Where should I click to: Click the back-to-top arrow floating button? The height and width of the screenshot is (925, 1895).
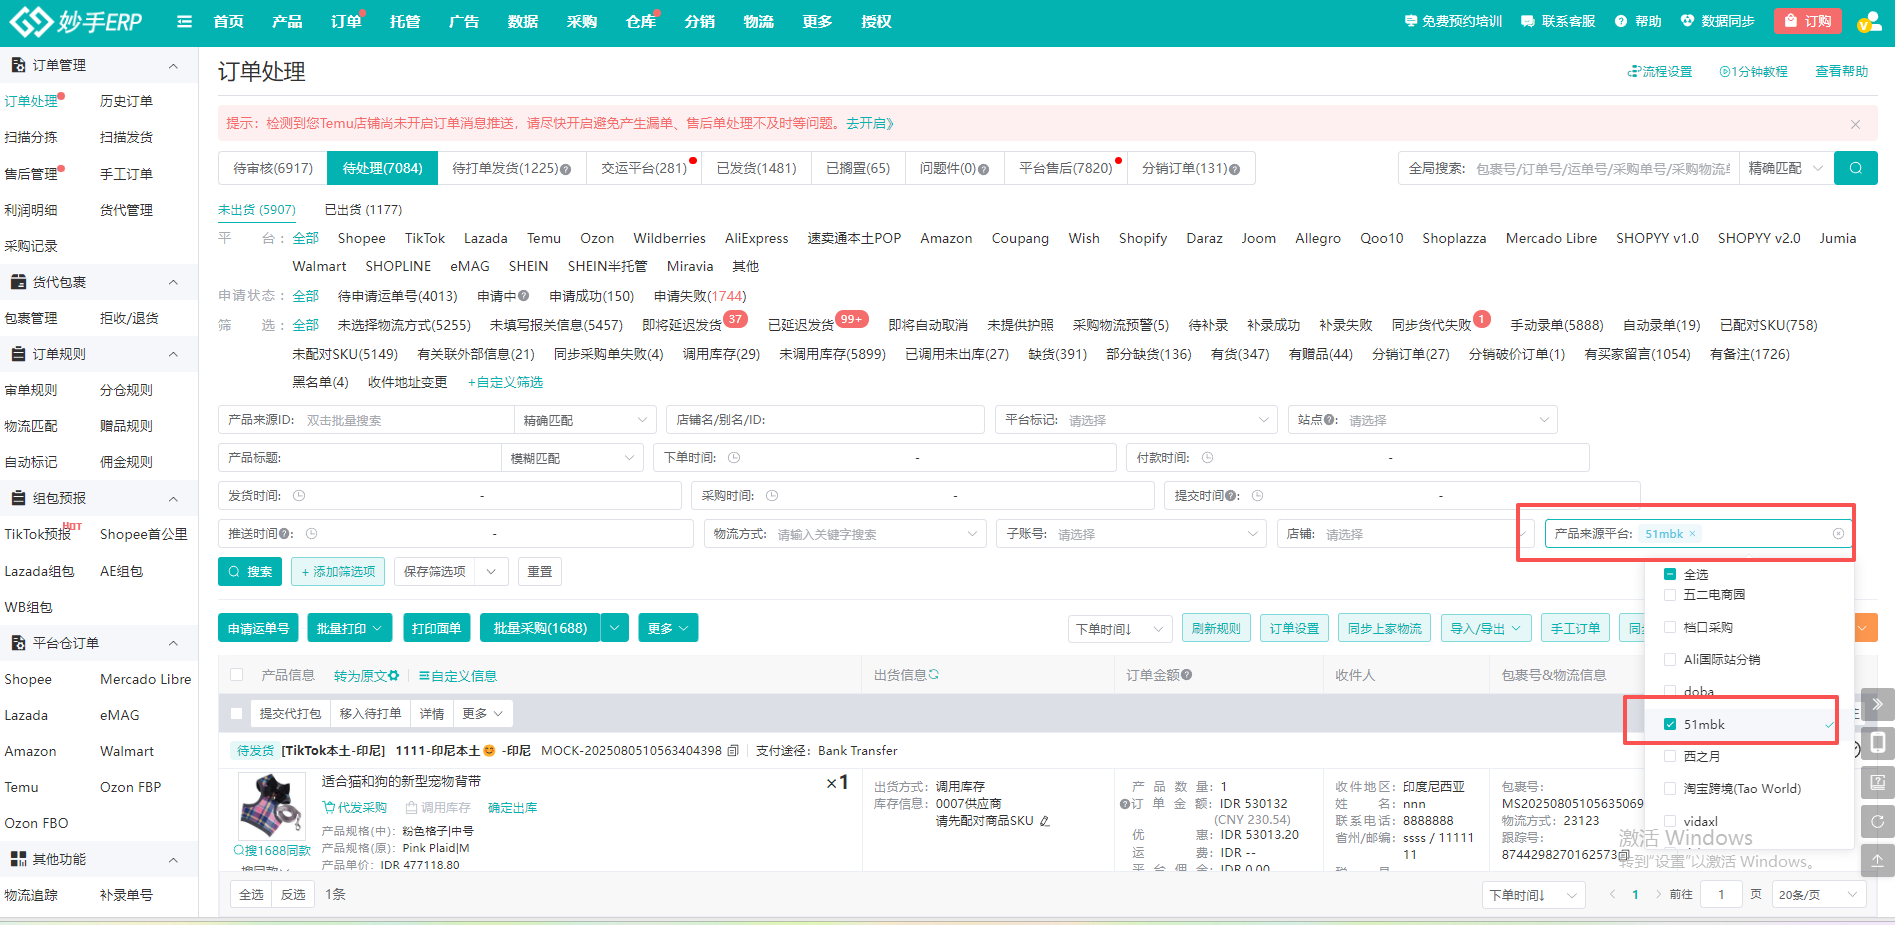pyautogui.click(x=1877, y=860)
